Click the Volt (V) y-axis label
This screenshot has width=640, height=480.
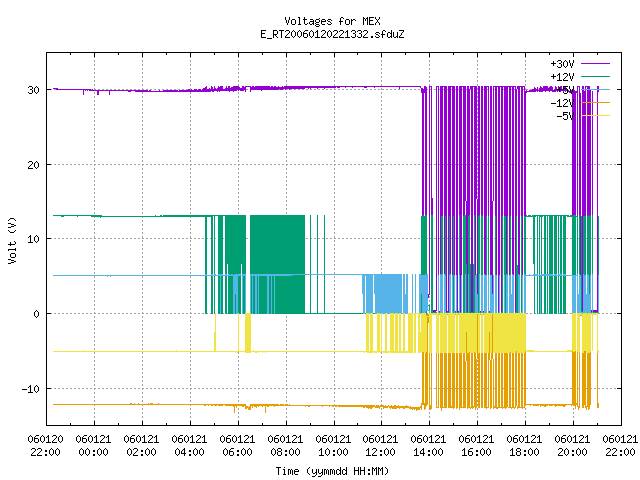tap(12, 240)
